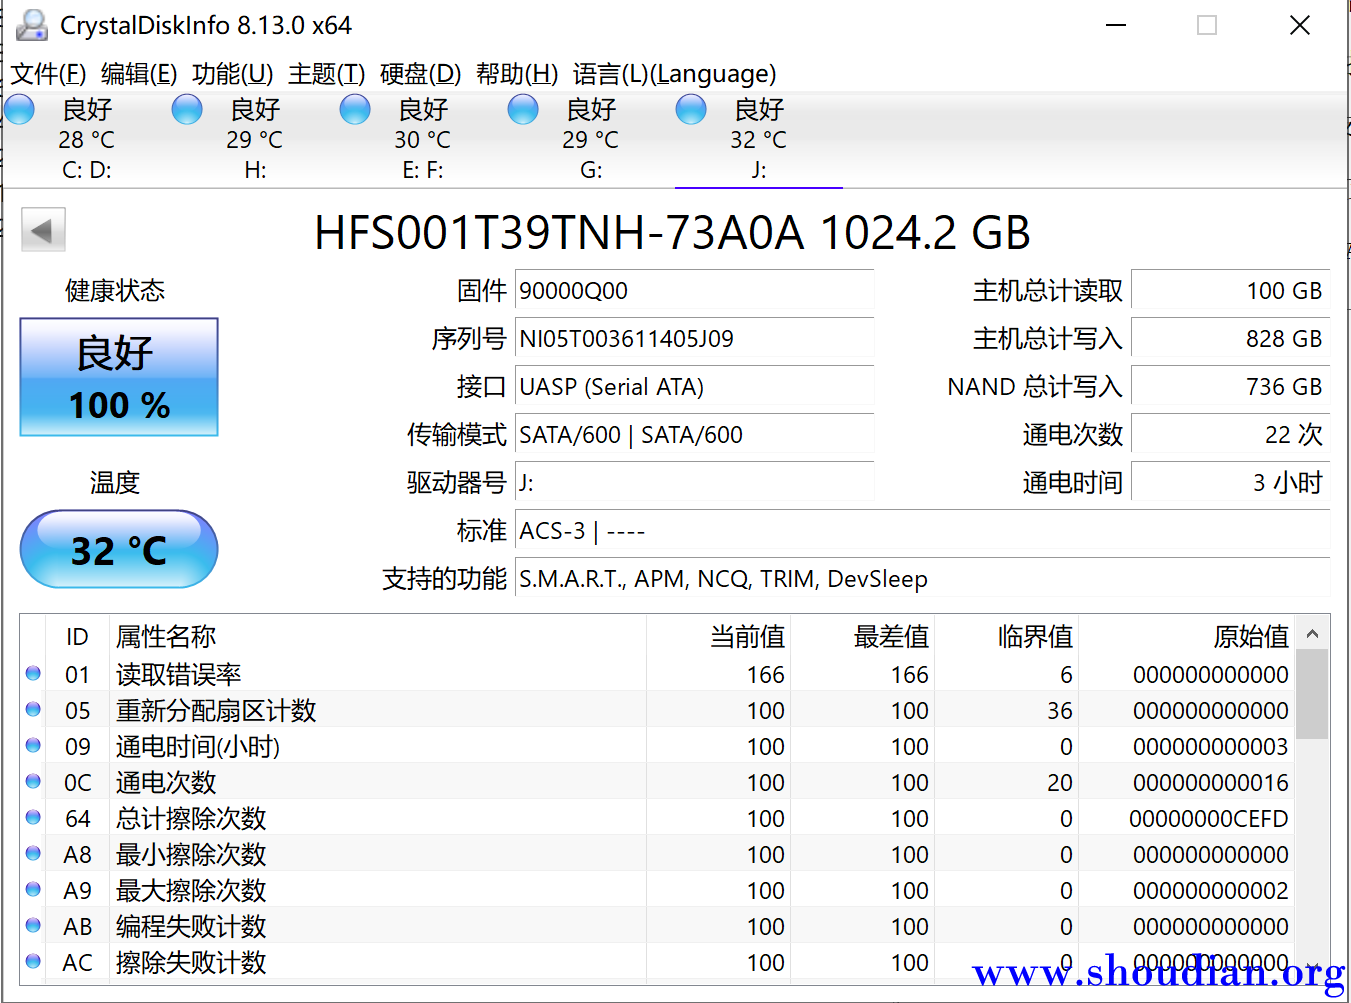Click the 30 °C label of drive E: F:

[422, 140]
